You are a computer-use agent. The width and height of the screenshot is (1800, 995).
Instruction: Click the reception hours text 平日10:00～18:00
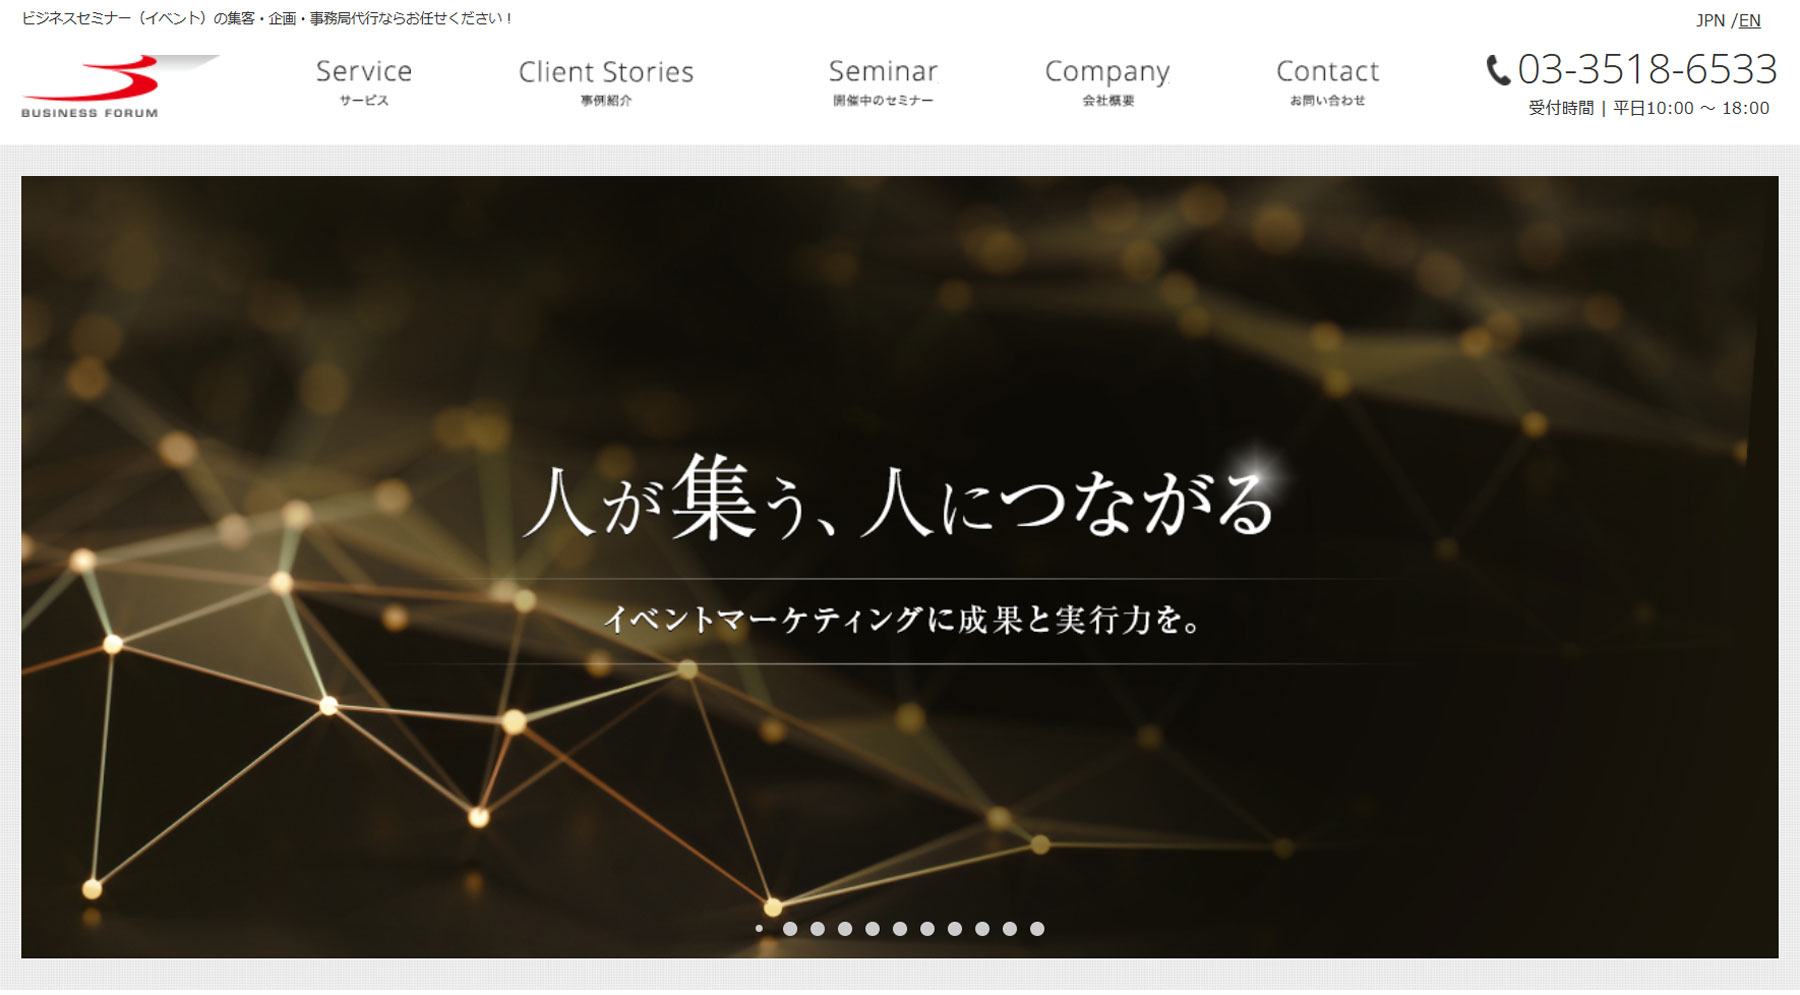1691,108
